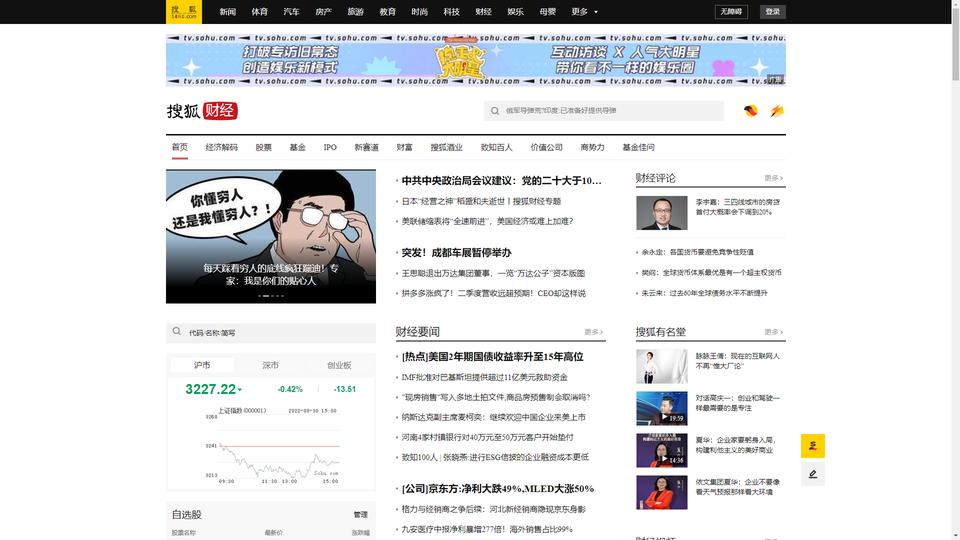This screenshot has width=960, height=540.
Task: Open headline 突发！成都车展暂停举办
Action: coord(456,252)
